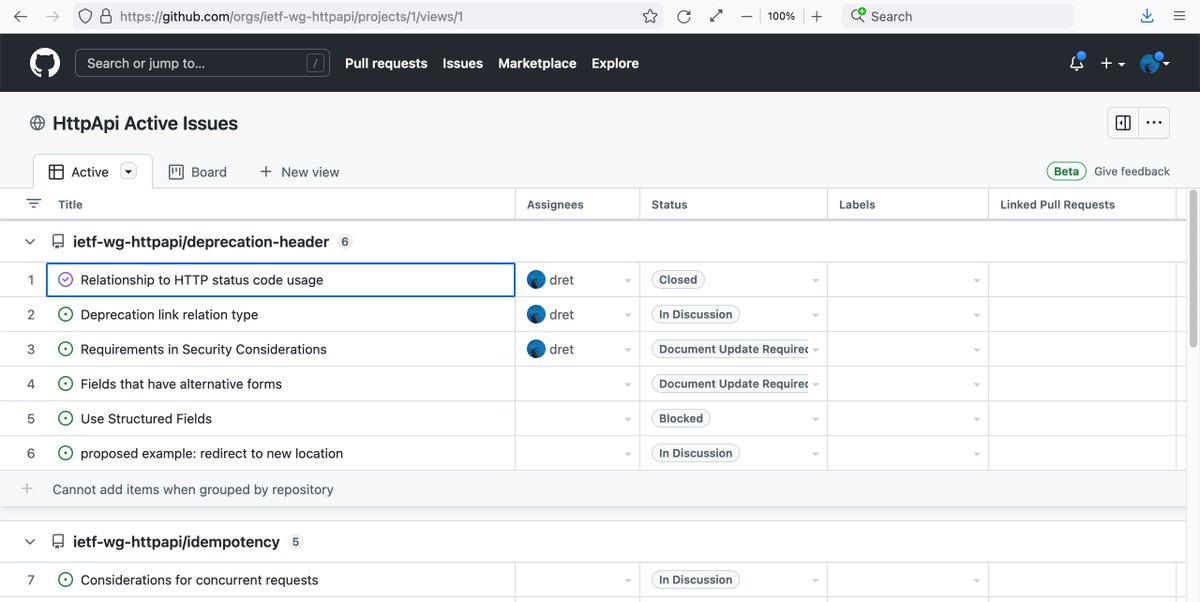The height and width of the screenshot is (602, 1200).
Task: Open the notifications bell
Action: click(x=1077, y=63)
